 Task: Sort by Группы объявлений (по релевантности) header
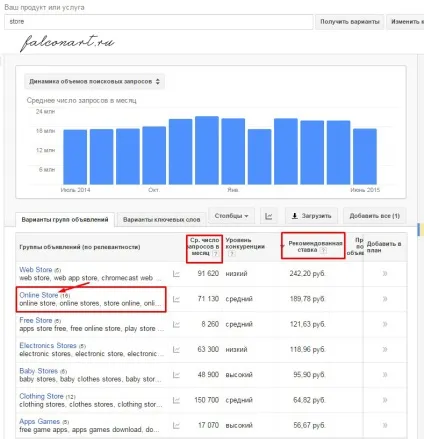tap(80, 247)
